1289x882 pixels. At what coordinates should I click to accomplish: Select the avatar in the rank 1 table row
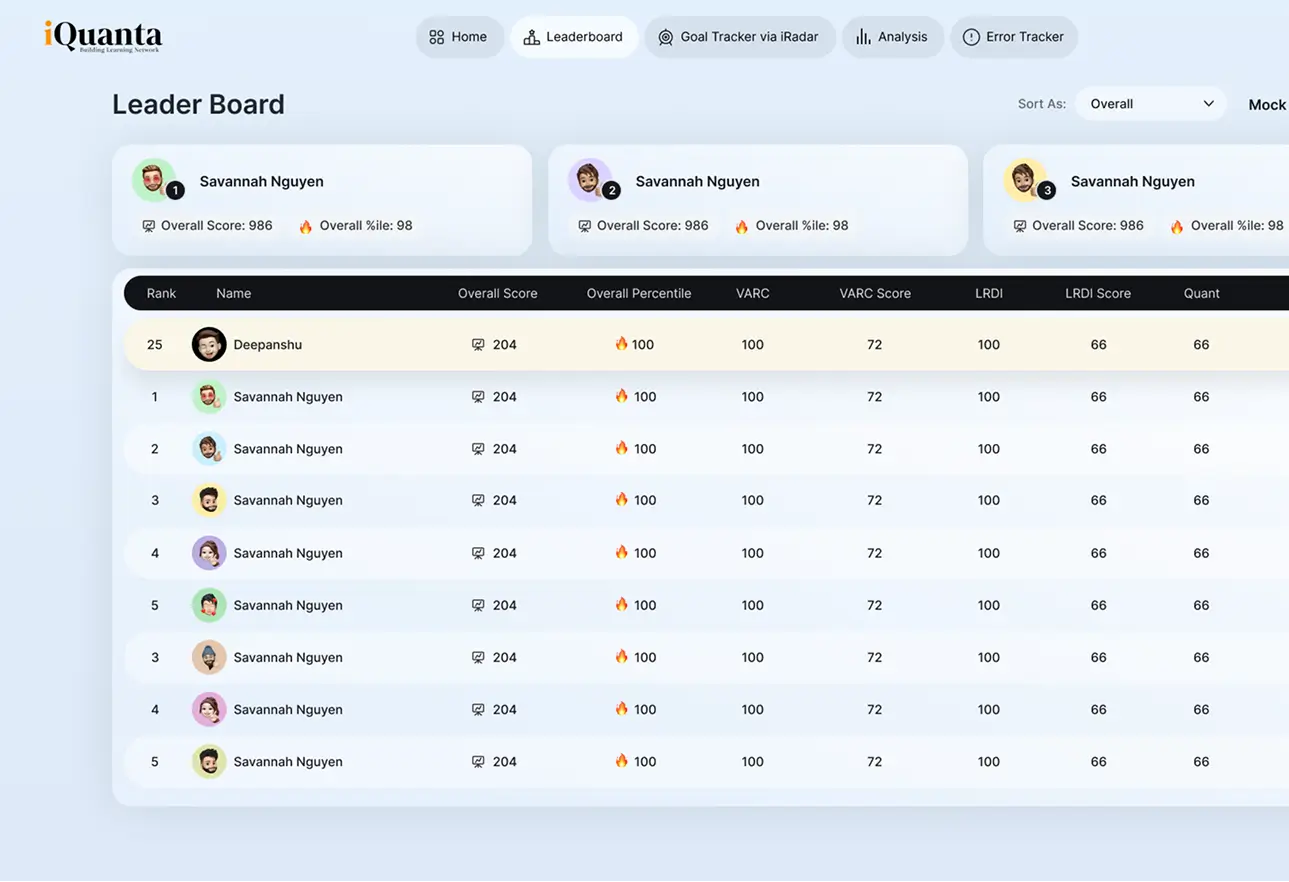pyautogui.click(x=209, y=397)
